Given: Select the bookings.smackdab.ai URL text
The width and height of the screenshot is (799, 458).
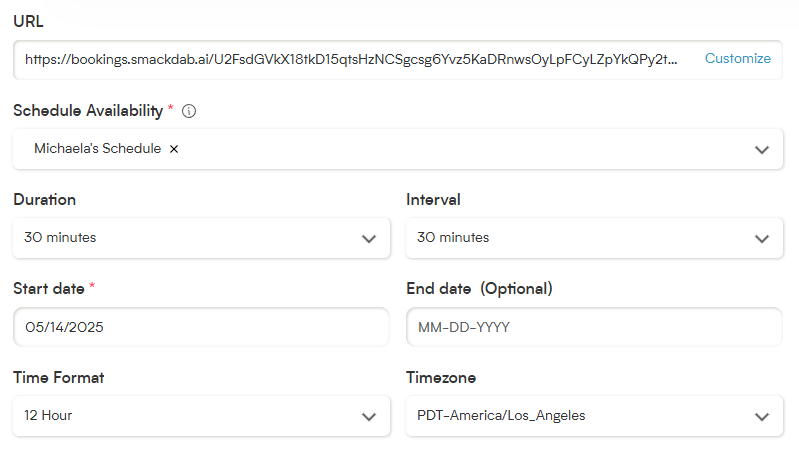Looking at the screenshot, I should tap(351, 60).
